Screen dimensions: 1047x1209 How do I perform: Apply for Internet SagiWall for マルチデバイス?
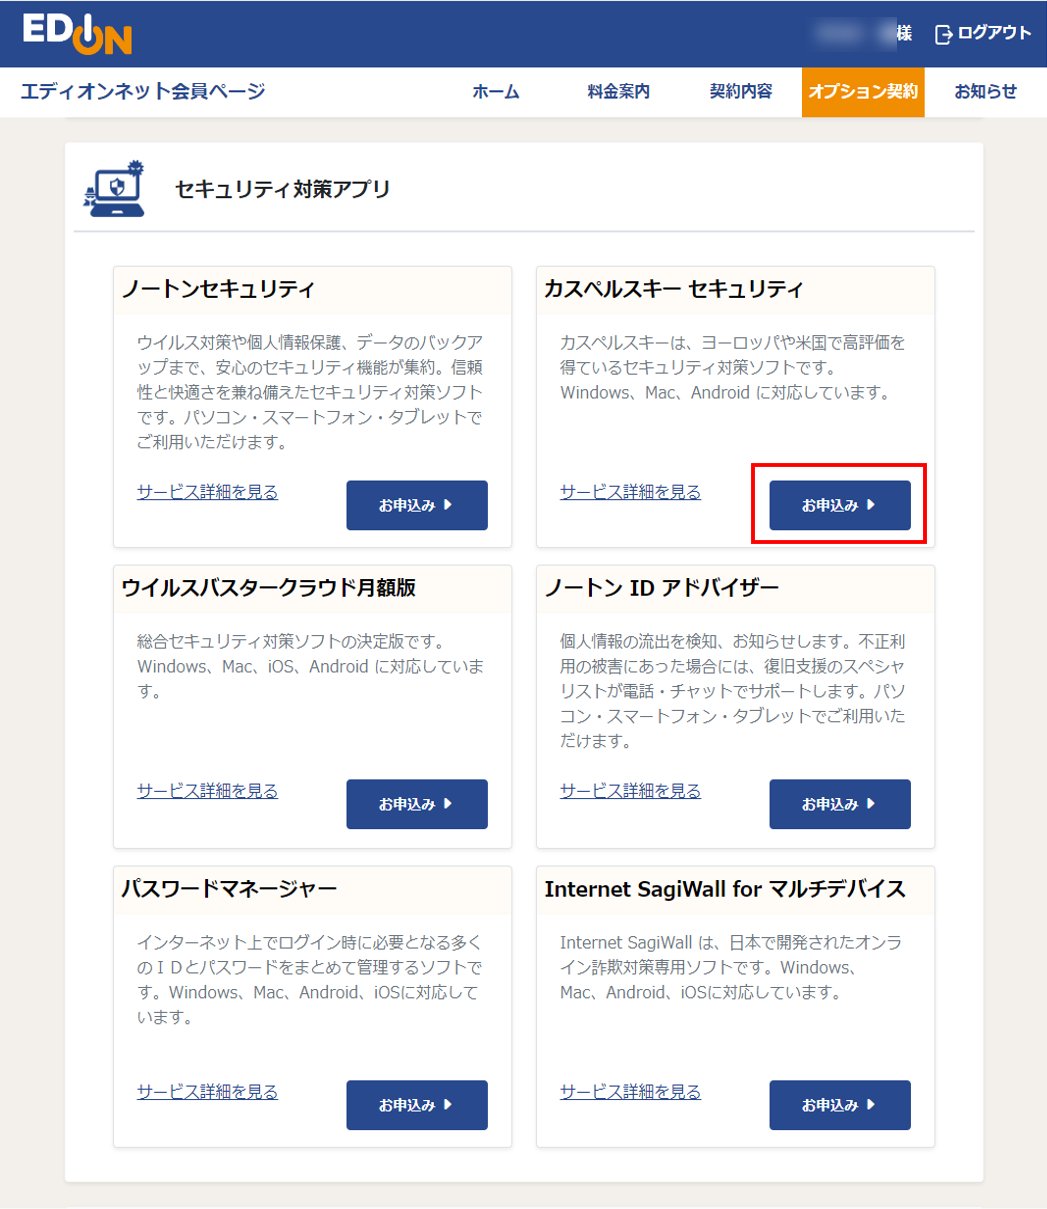tap(840, 1105)
